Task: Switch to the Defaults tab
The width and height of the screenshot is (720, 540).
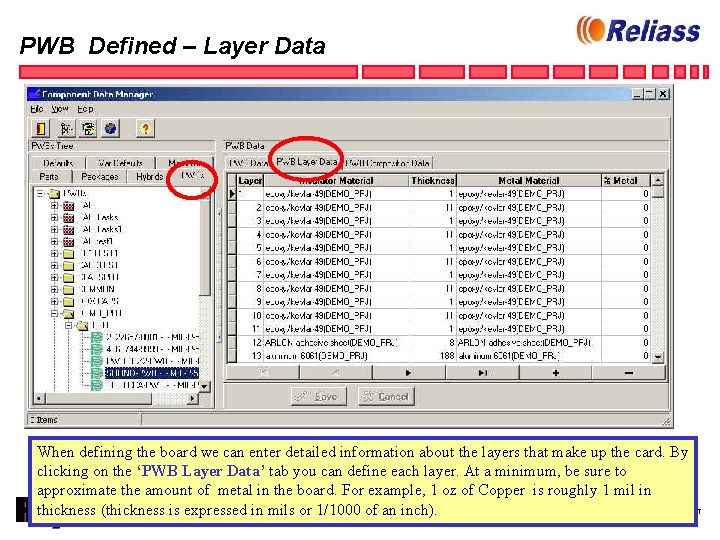Action: pos(58,163)
